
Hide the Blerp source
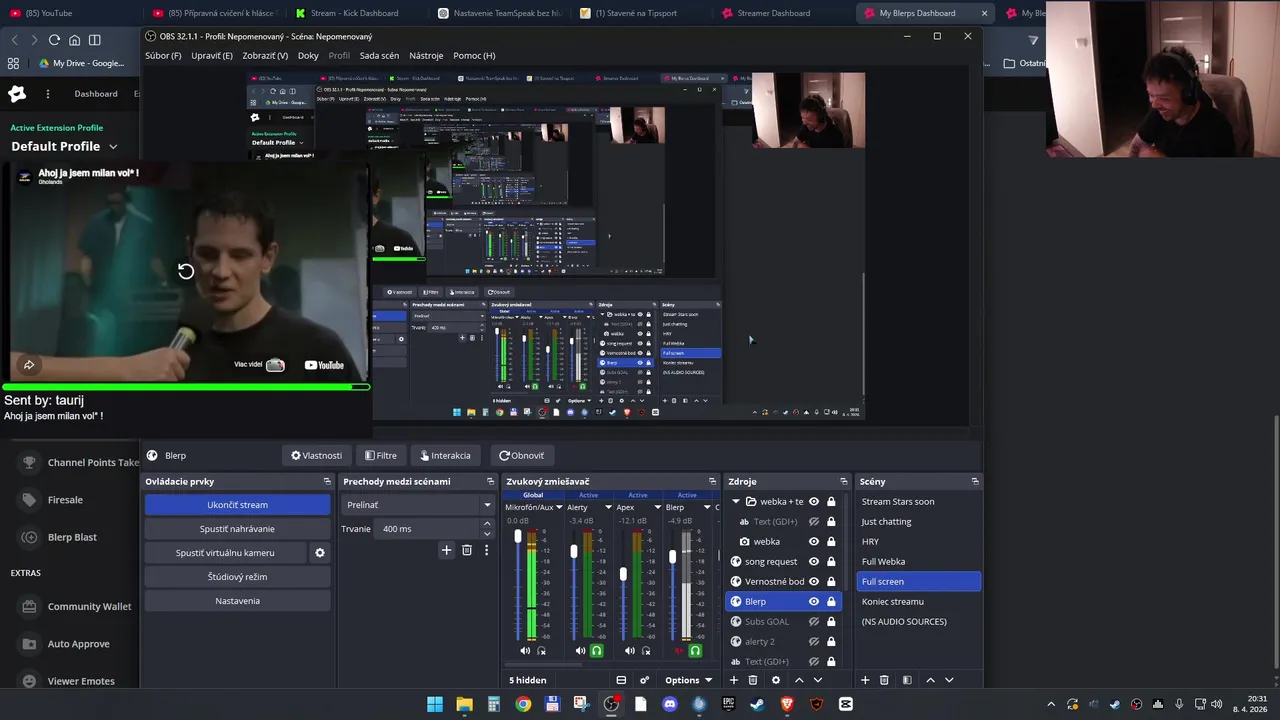pyautogui.click(x=814, y=601)
